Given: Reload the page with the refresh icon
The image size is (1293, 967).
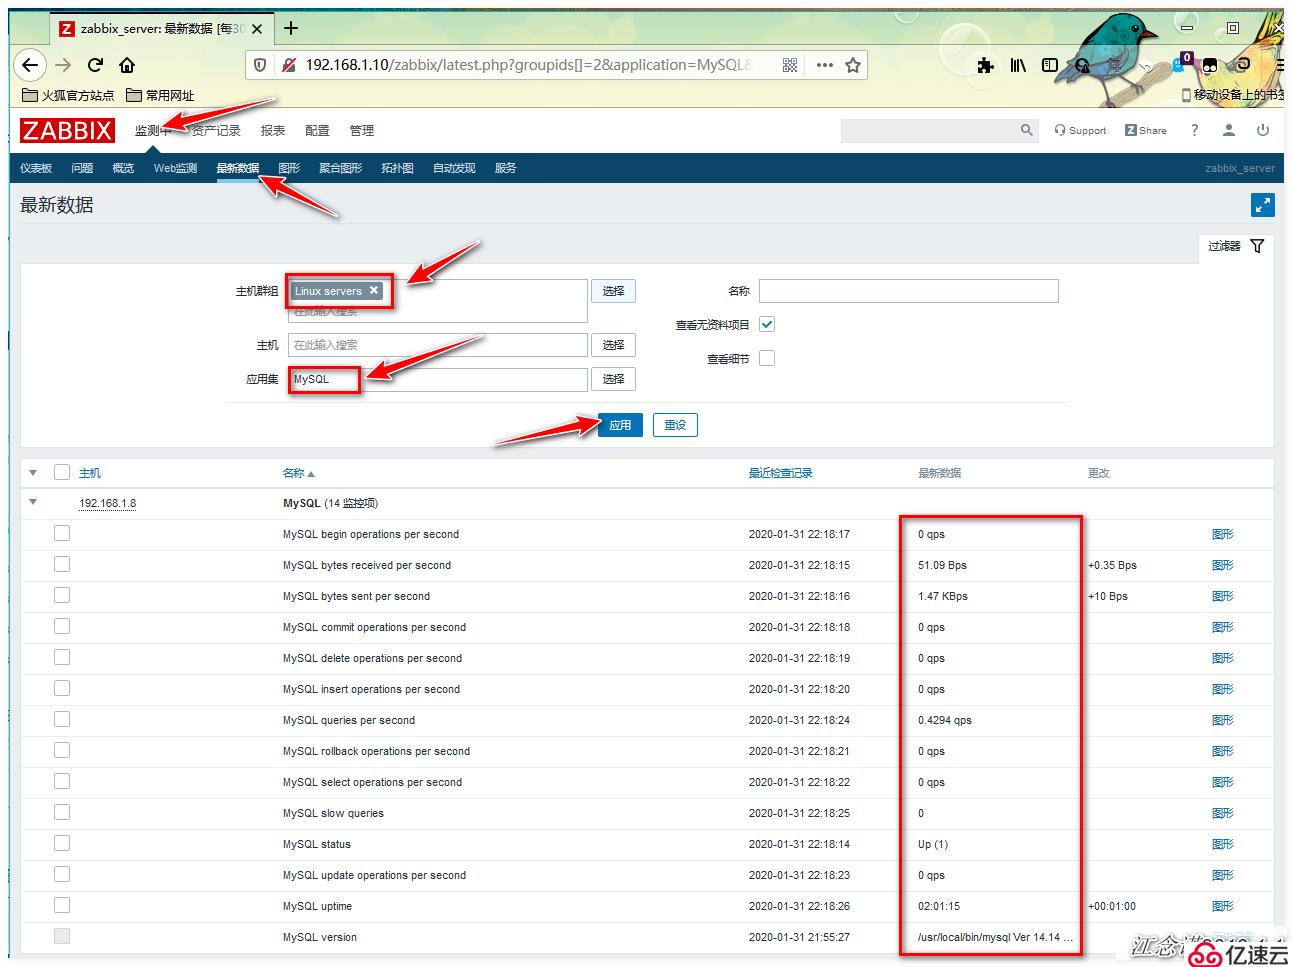Looking at the screenshot, I should [x=95, y=65].
